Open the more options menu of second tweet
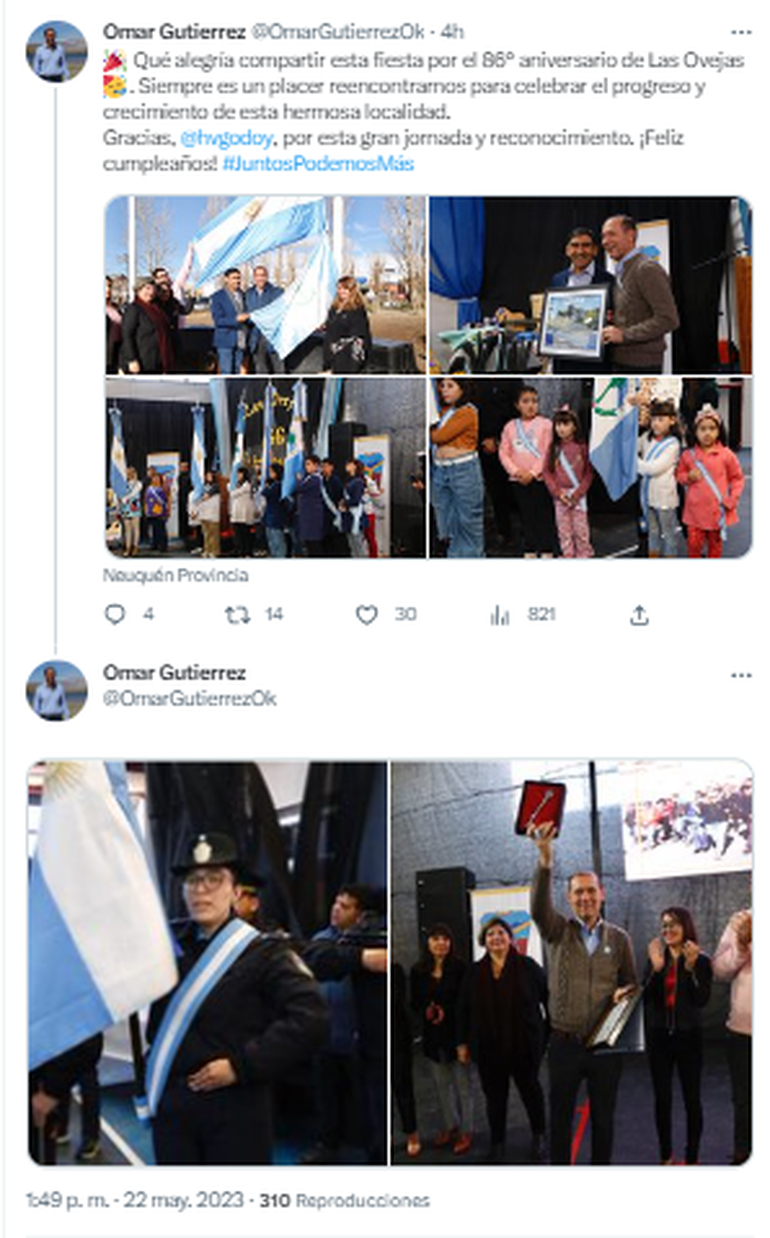 coord(741,675)
